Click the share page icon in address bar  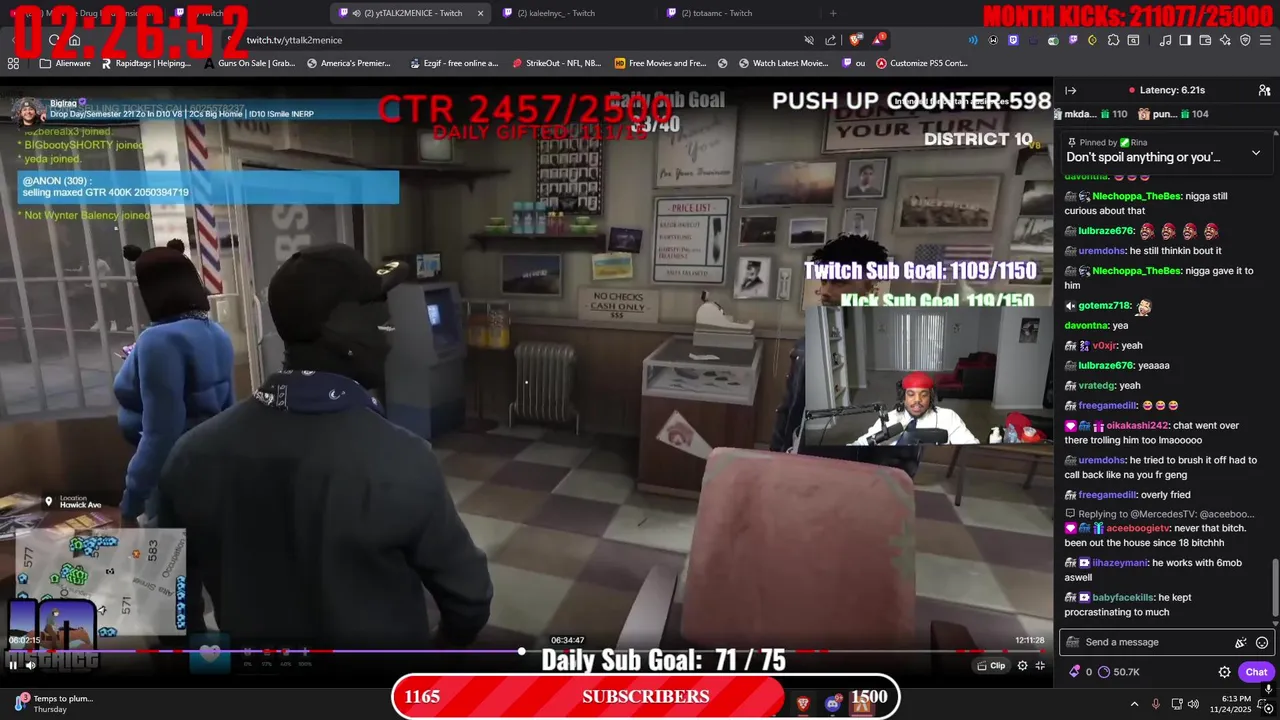pos(831,40)
